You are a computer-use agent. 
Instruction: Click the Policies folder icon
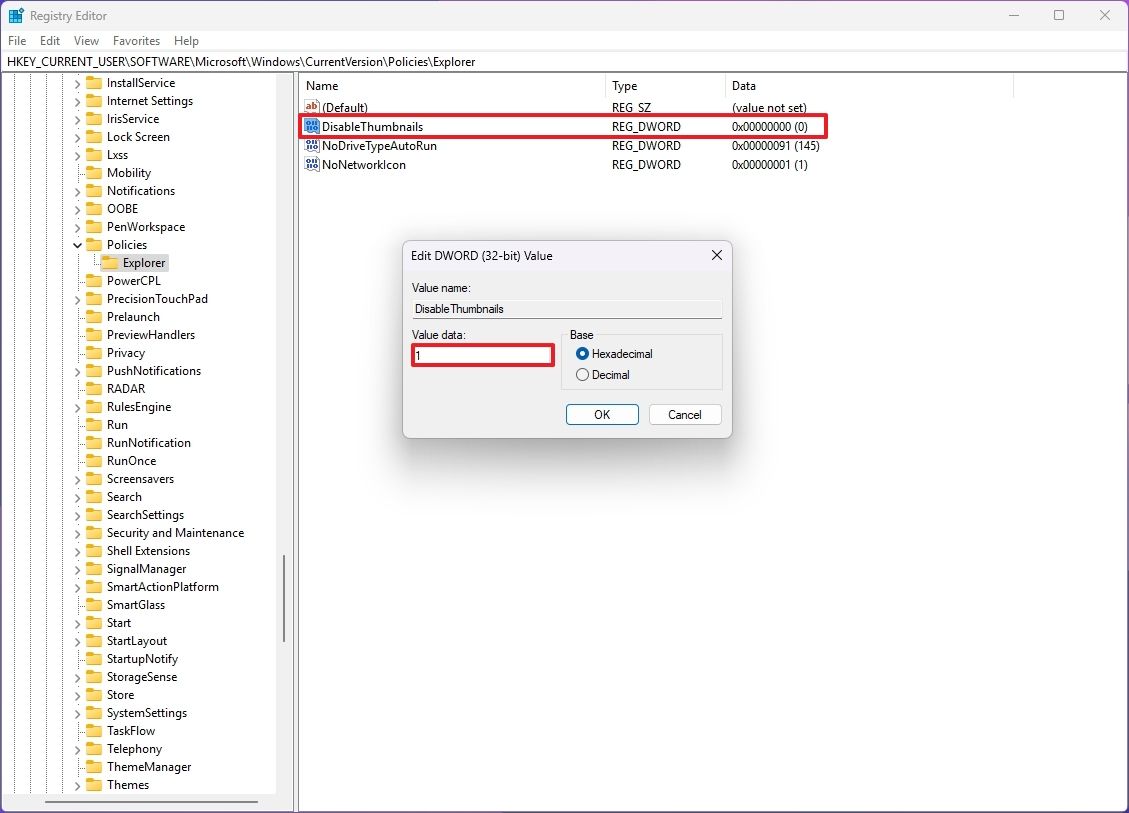coord(96,244)
